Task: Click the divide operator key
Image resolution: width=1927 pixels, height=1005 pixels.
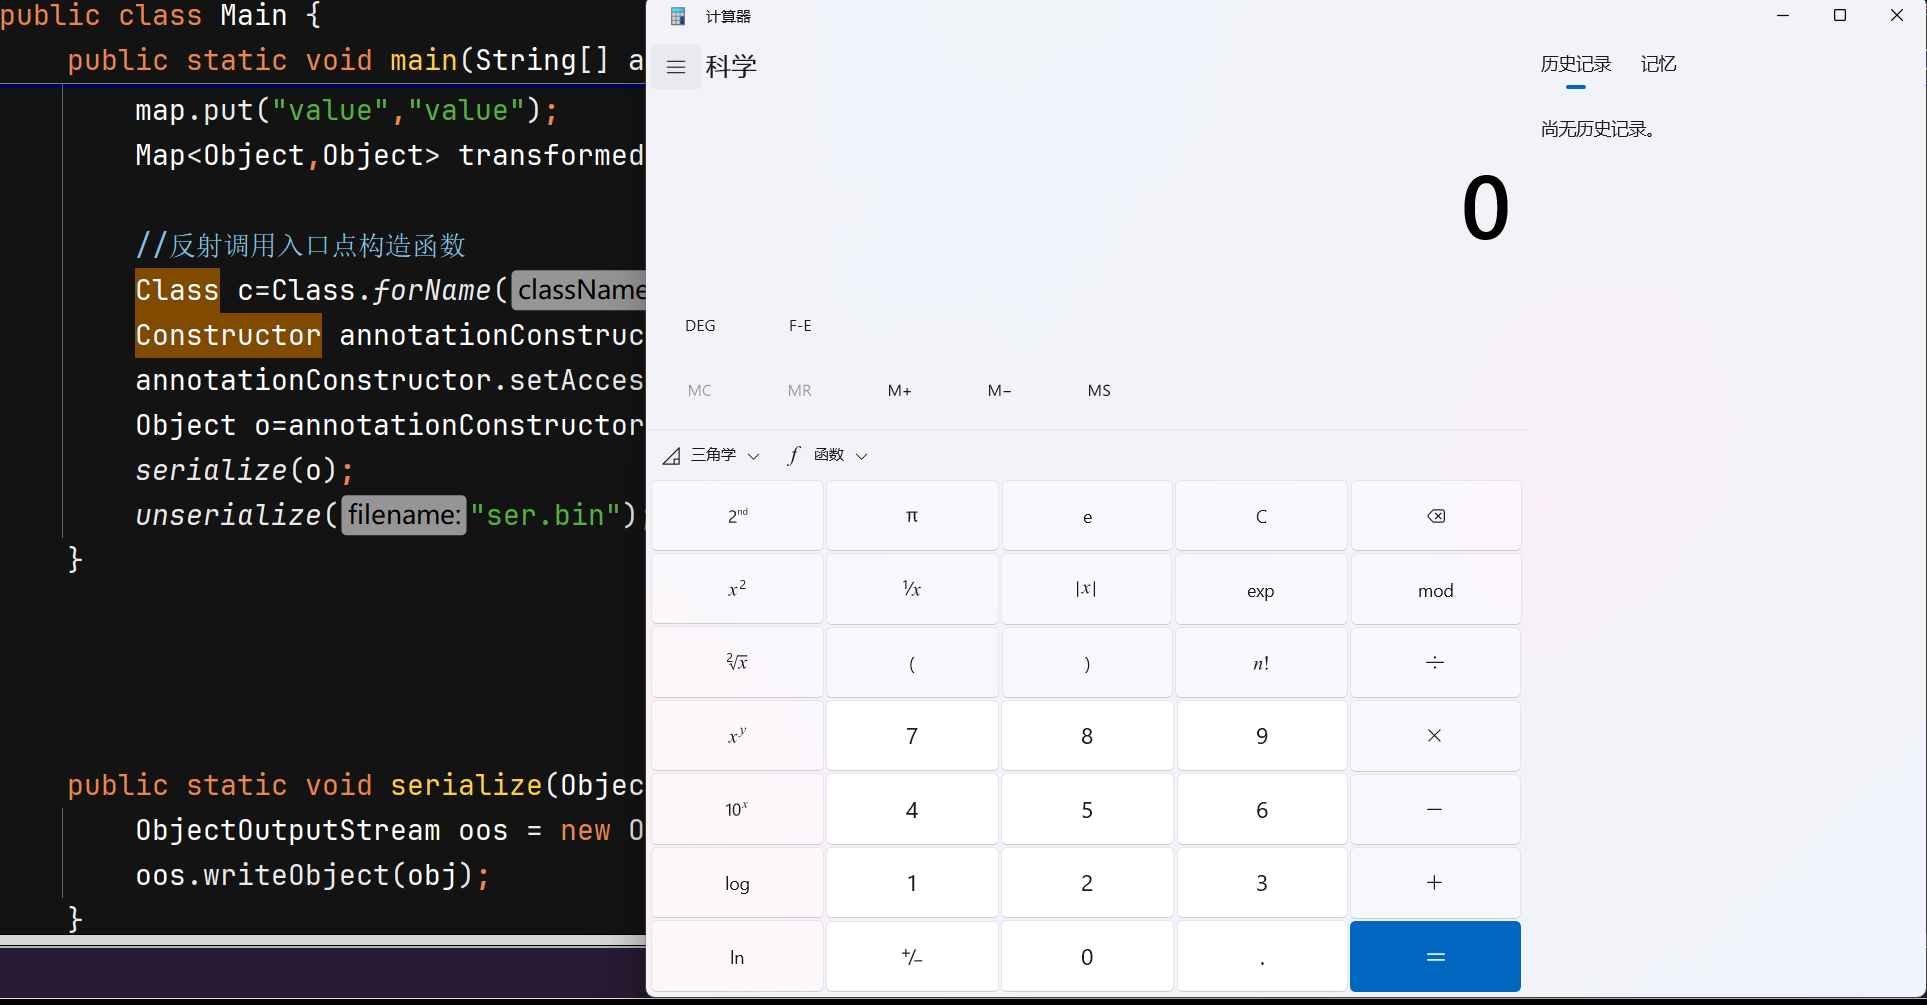Action: point(1436,663)
